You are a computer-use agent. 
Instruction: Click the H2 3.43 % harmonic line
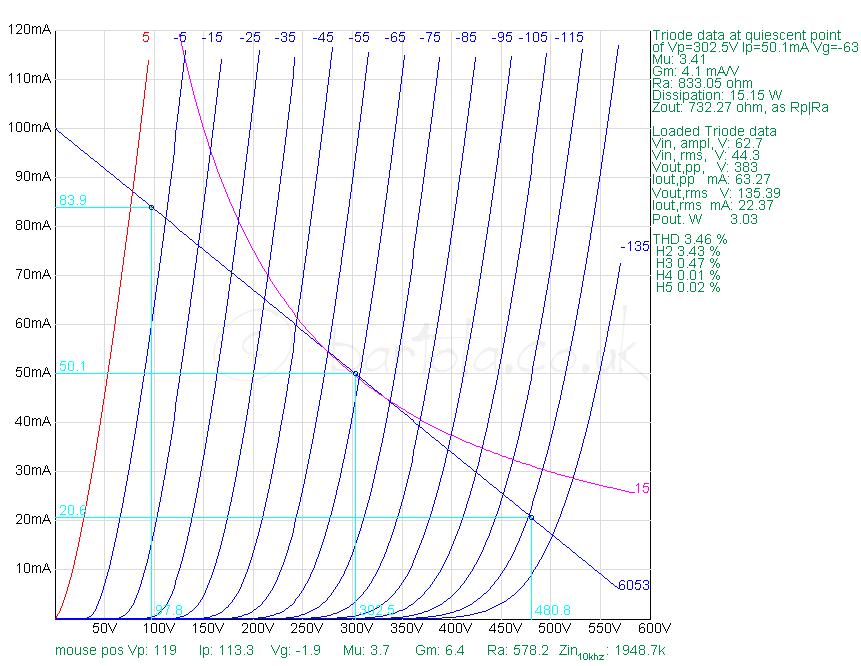tap(688, 251)
